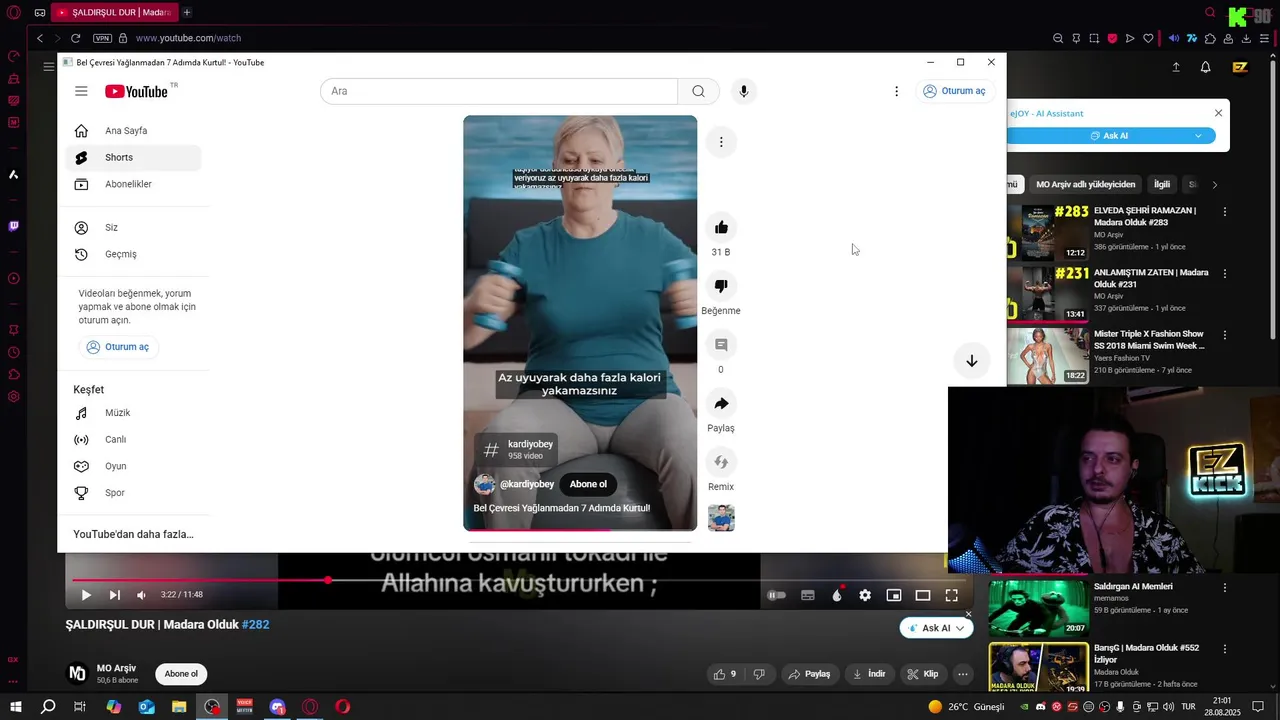Click Klip button under video
Screen dimensions: 1280x720
(x=923, y=674)
